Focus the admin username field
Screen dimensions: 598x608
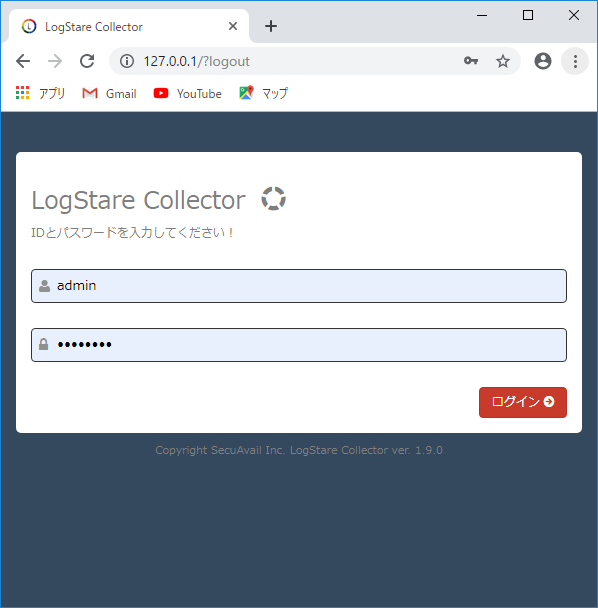[x=299, y=286]
